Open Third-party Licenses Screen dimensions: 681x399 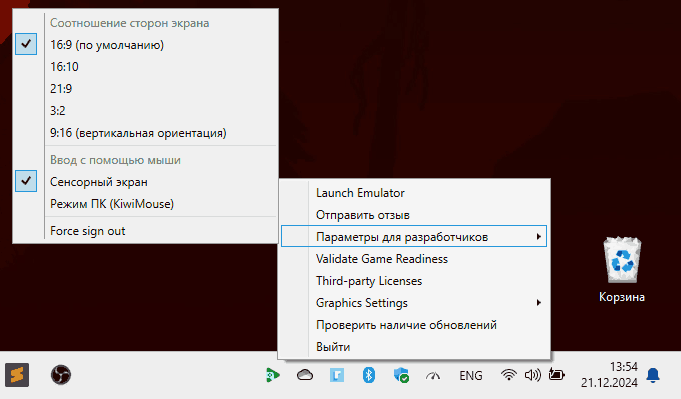(x=414, y=281)
